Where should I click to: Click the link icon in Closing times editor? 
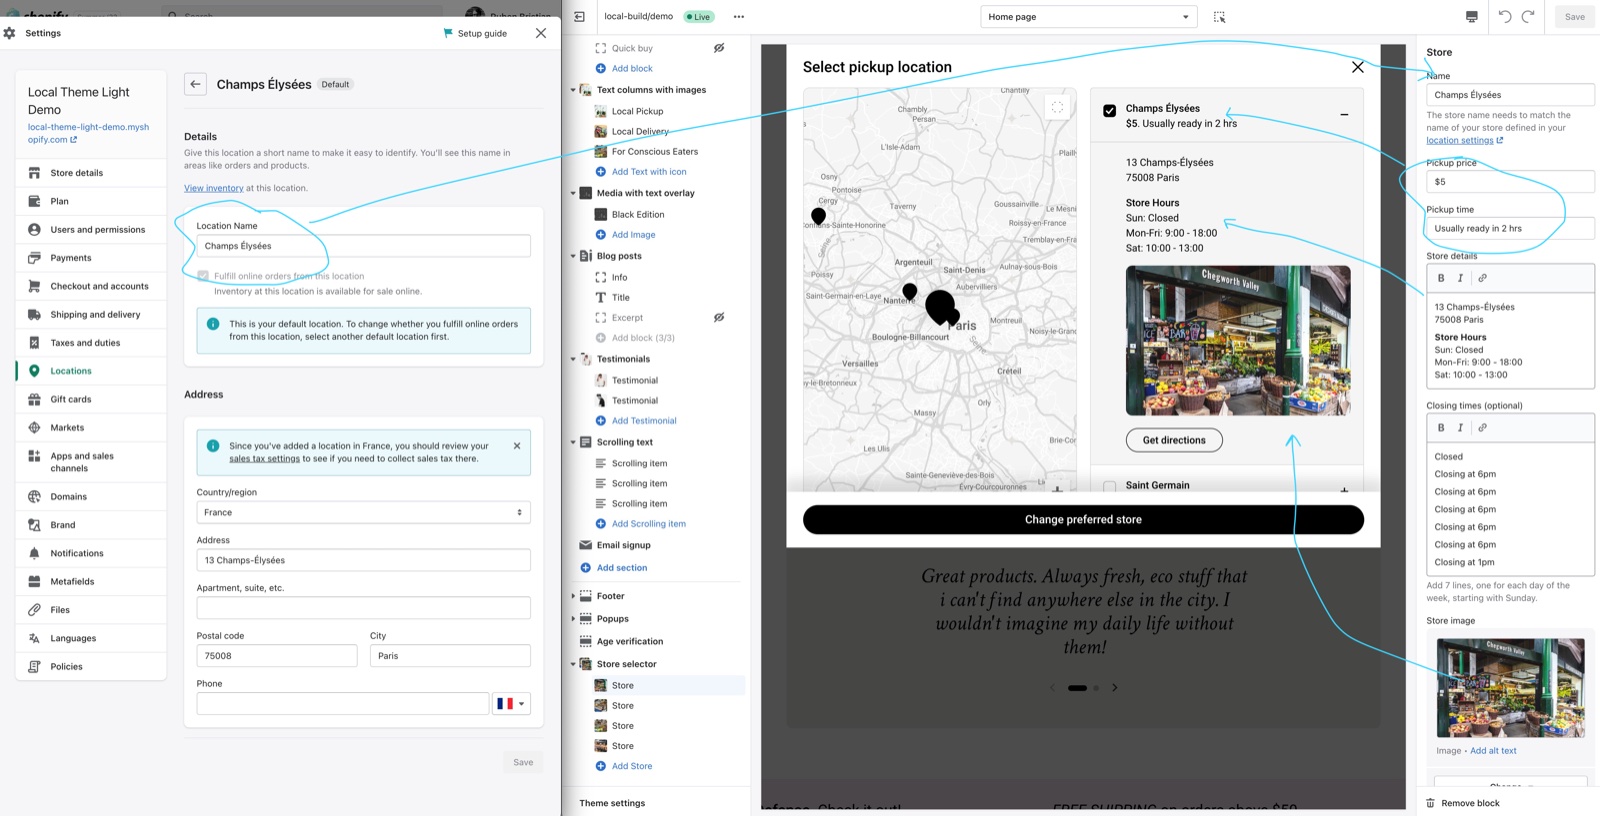1482,428
